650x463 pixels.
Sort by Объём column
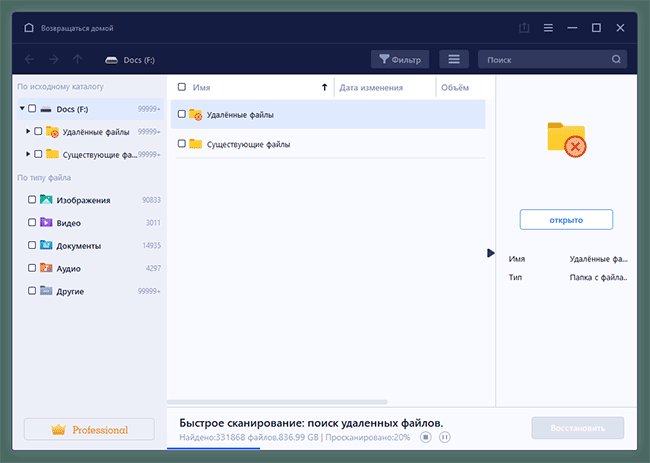[x=455, y=87]
